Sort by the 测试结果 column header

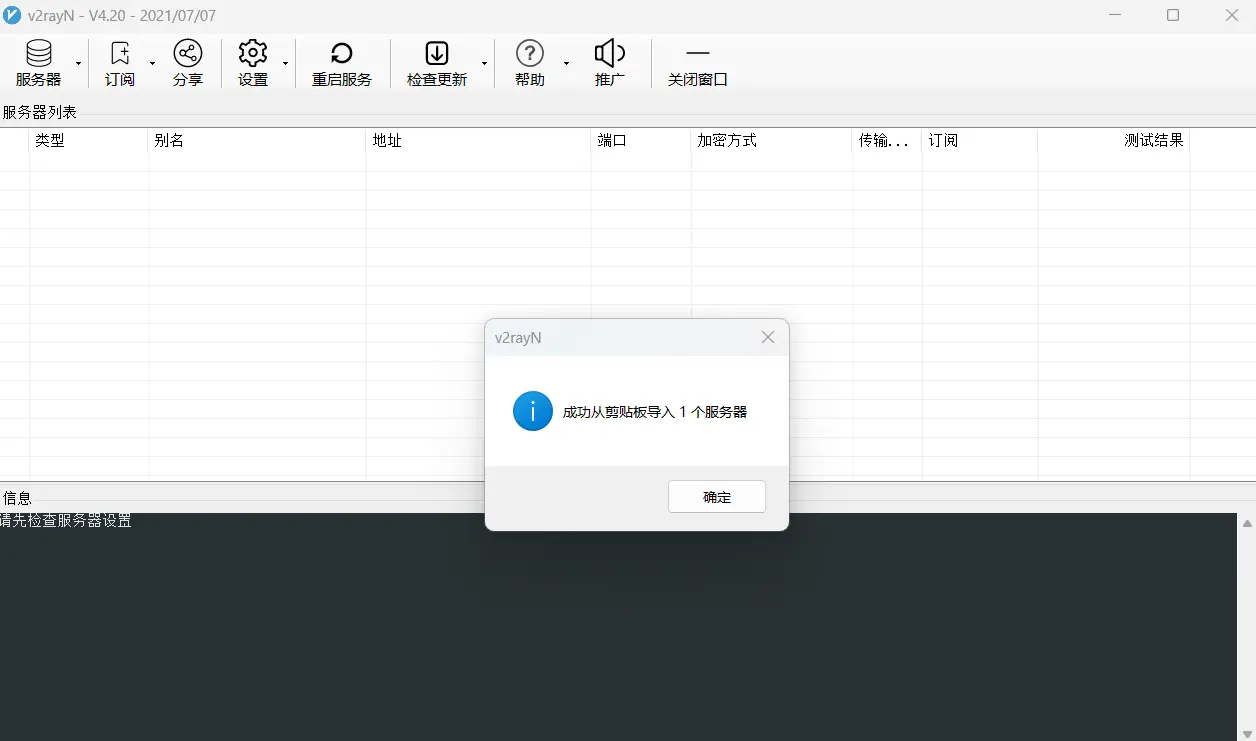click(1114, 141)
